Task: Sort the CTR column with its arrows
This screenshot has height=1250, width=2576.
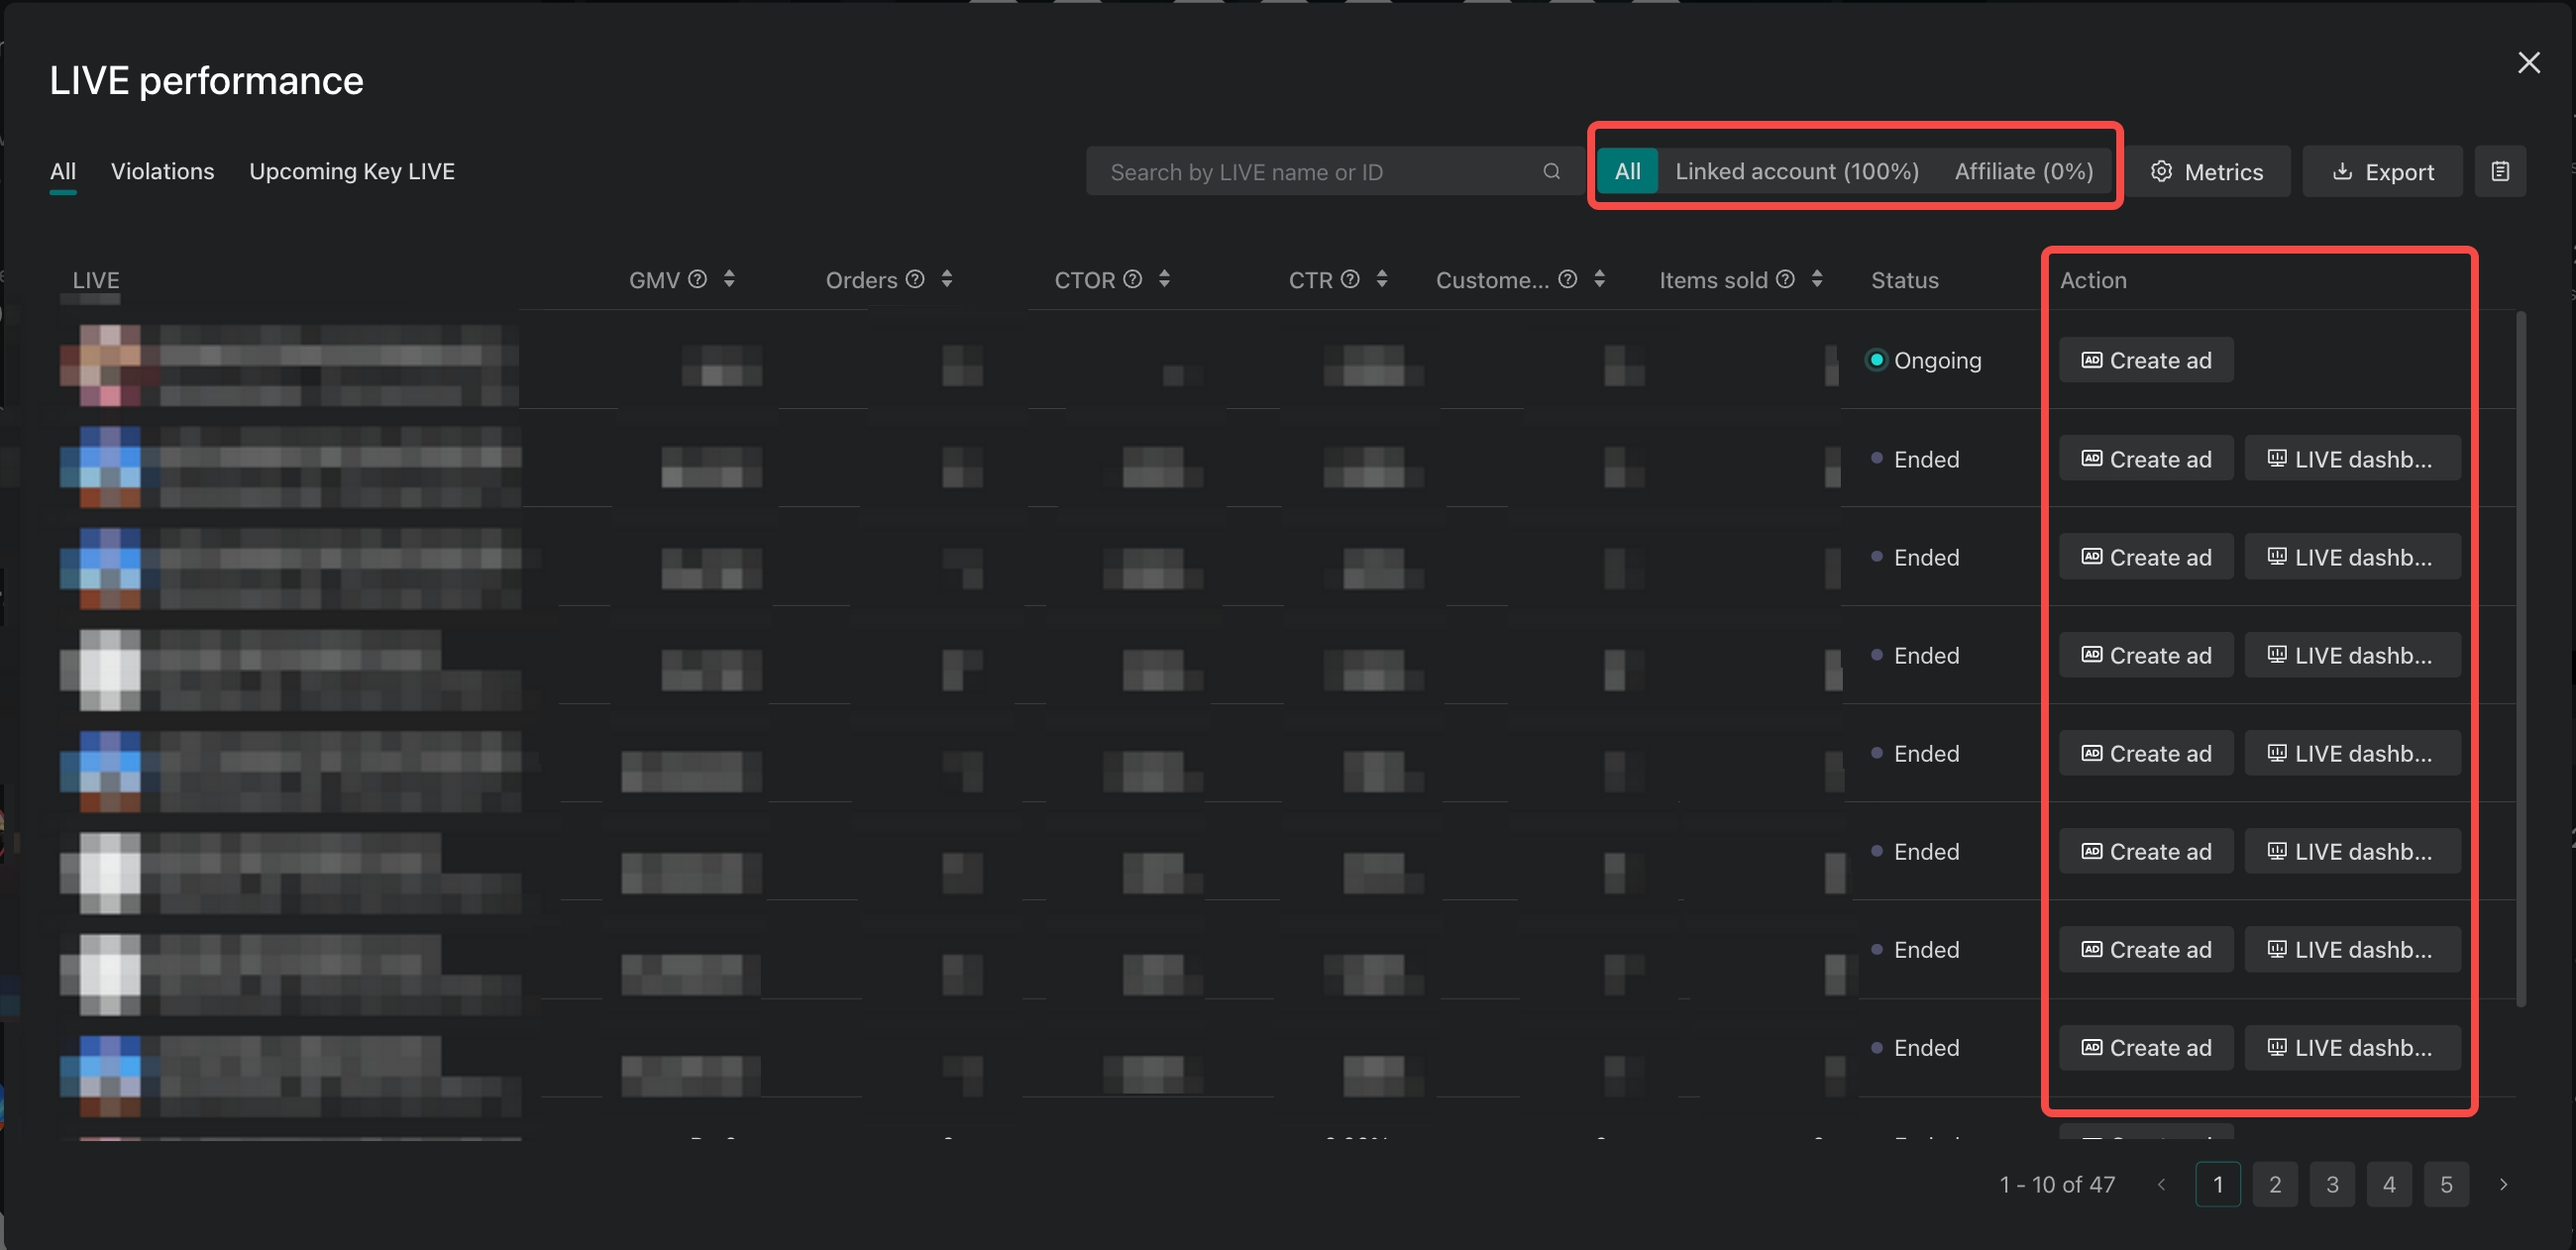Action: point(1381,279)
